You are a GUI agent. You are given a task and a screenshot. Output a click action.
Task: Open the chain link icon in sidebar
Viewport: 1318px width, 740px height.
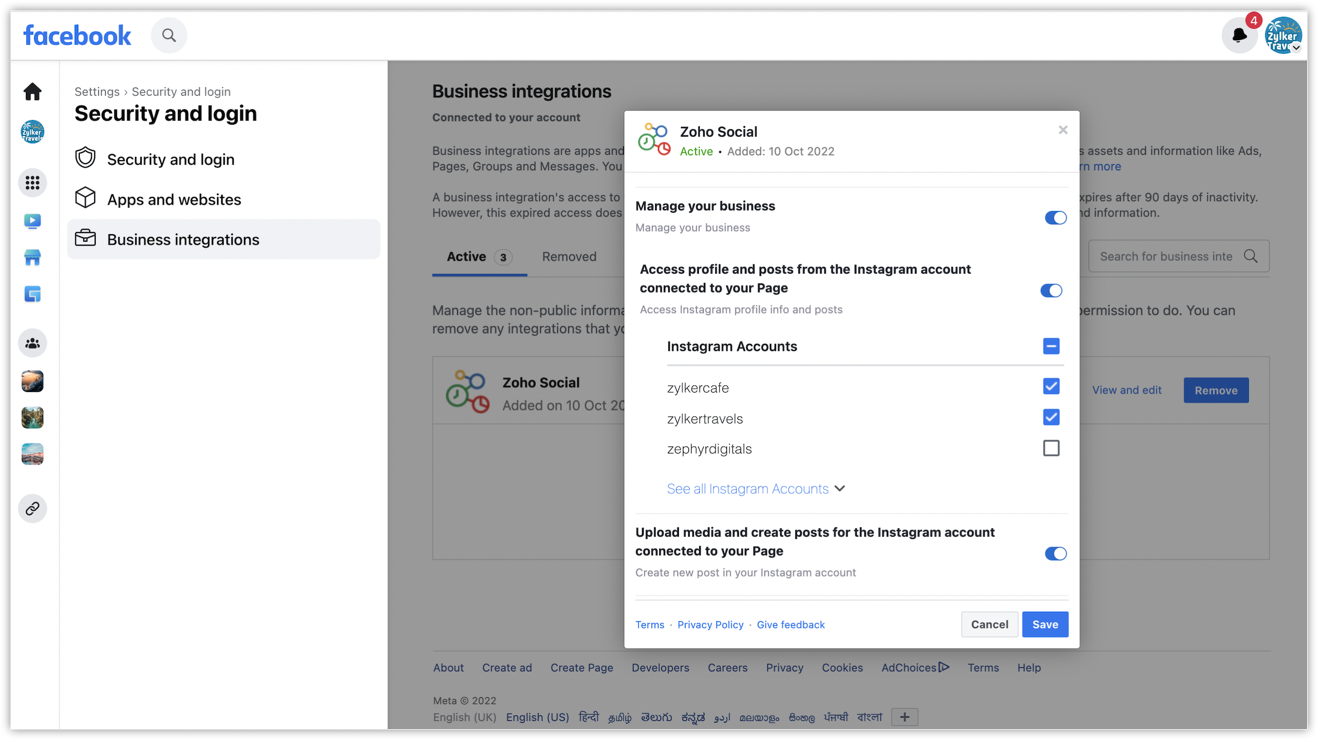[33, 509]
